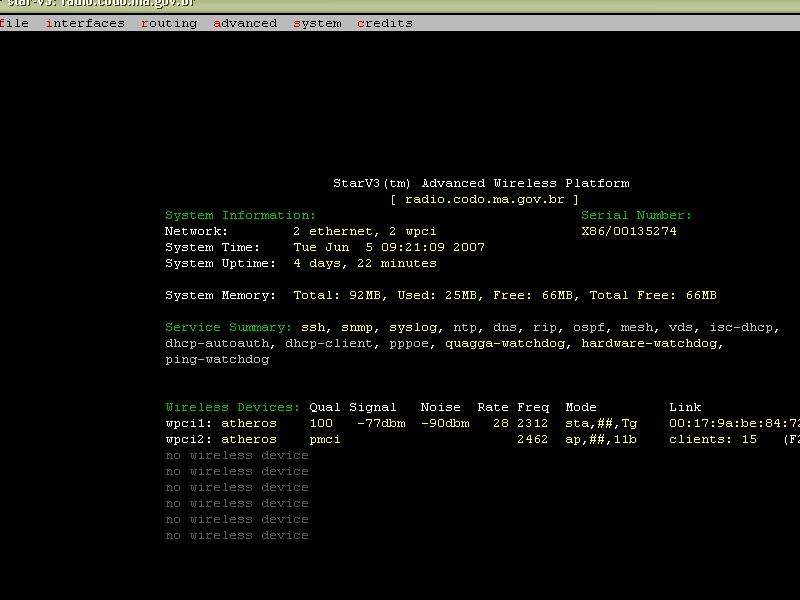Screen dimensions: 800x600
Task: Click the dns service entry
Action: [x=505, y=328]
